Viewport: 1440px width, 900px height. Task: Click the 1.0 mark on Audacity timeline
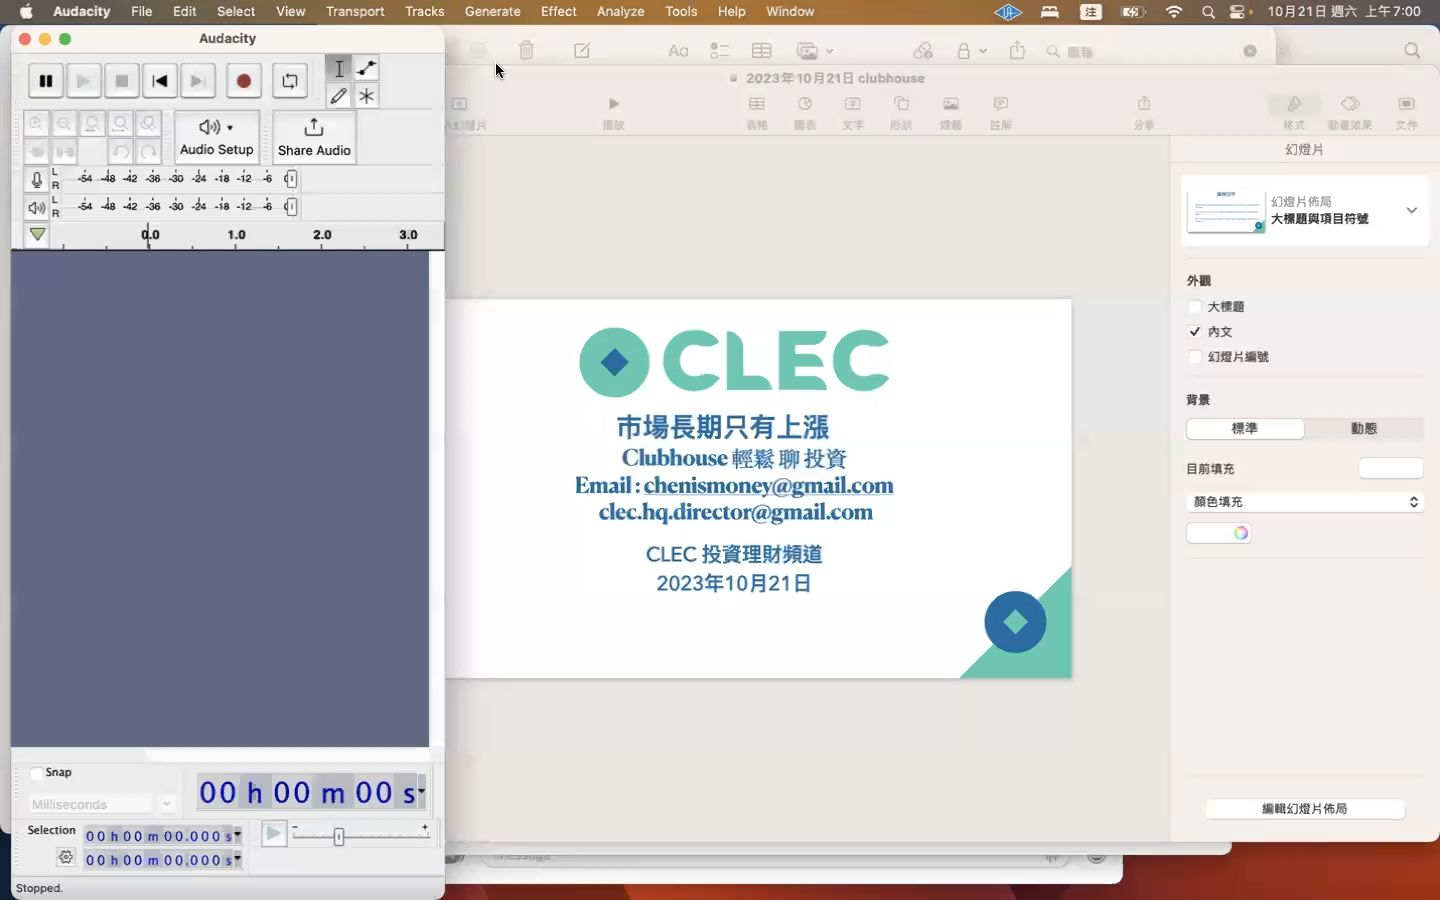click(x=236, y=235)
